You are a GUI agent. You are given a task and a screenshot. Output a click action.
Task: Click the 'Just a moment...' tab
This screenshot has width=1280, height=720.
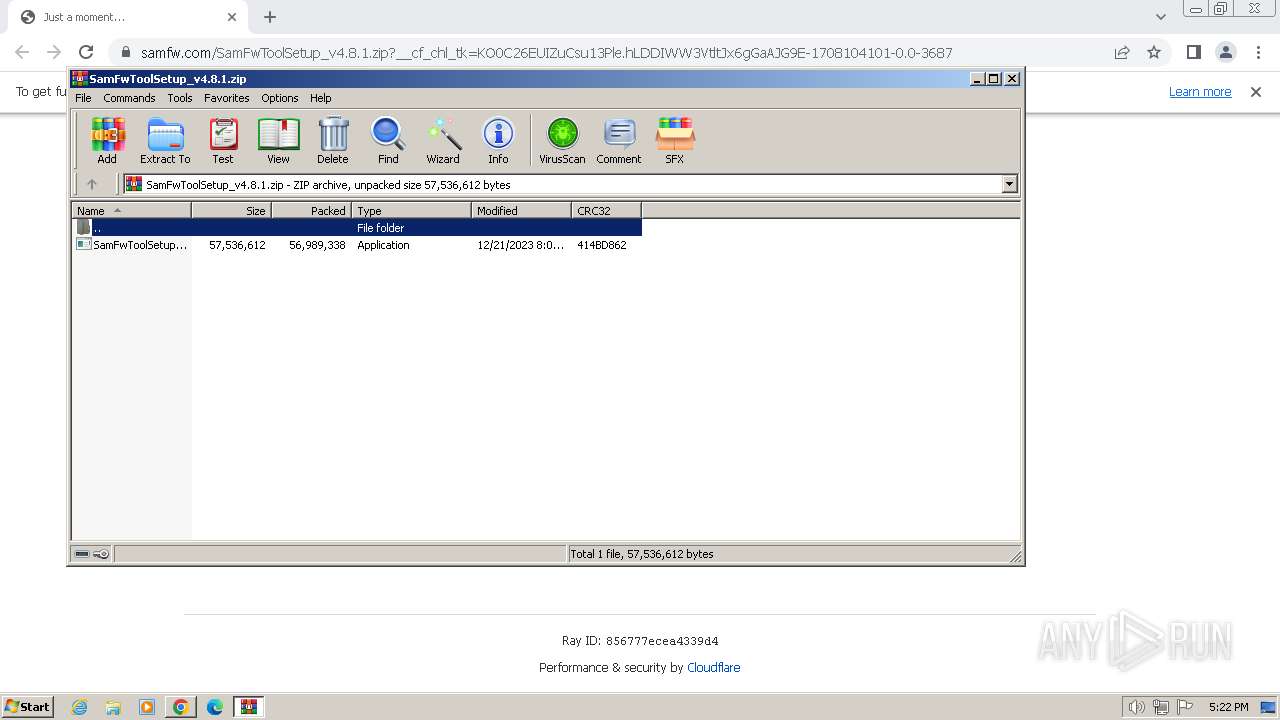128,17
